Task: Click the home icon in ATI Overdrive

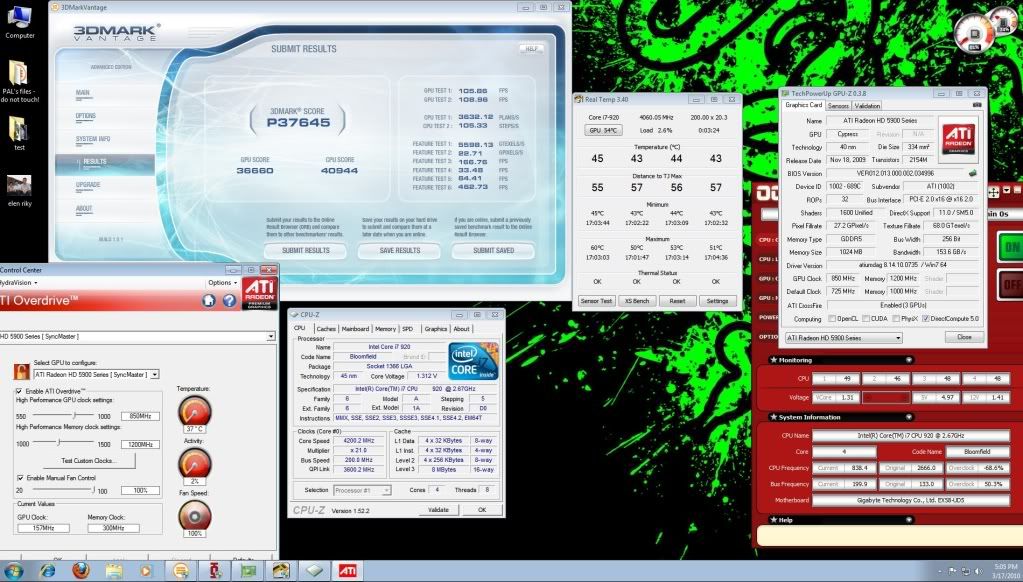Action: click(x=209, y=301)
